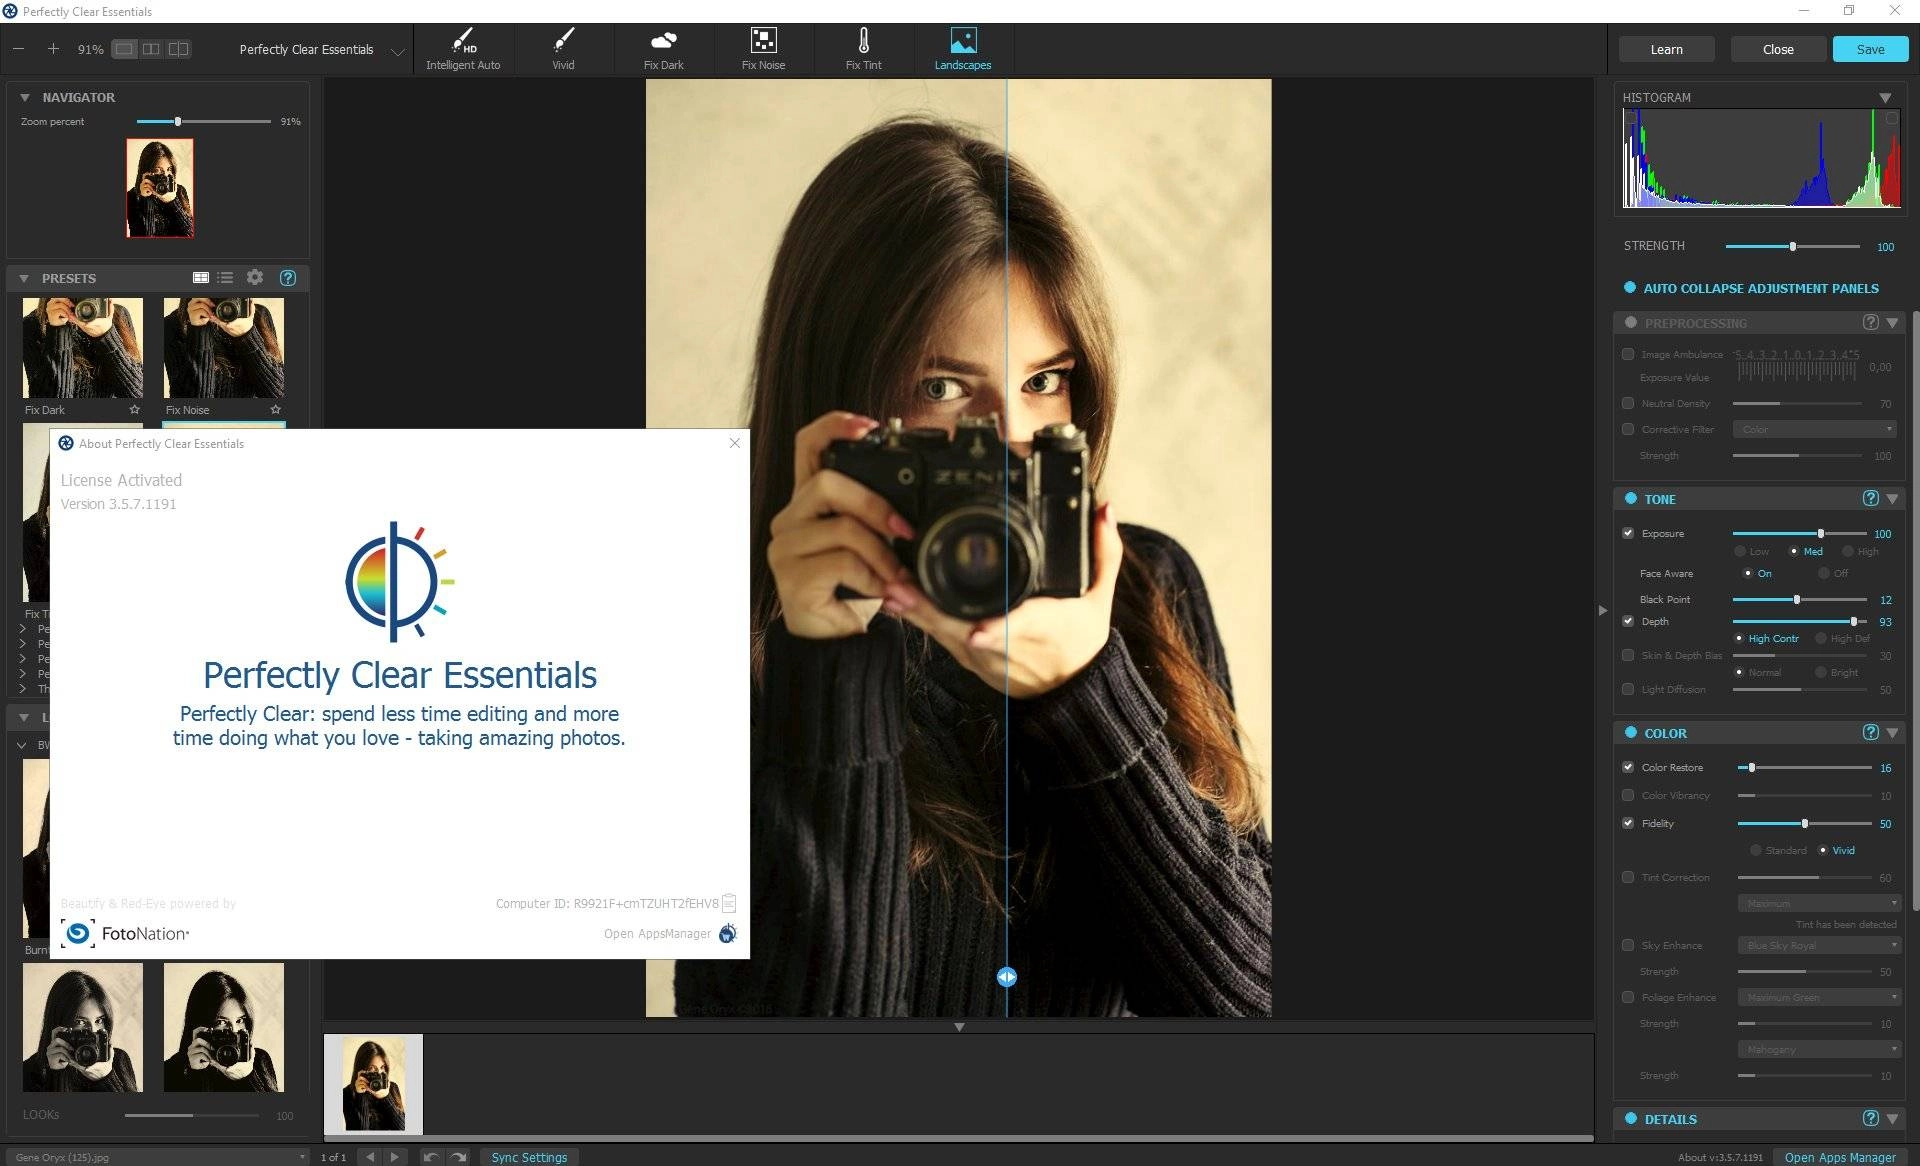Image resolution: width=1920 pixels, height=1166 pixels.
Task: Enable the Color Vibrancy checkbox
Action: click(1628, 795)
